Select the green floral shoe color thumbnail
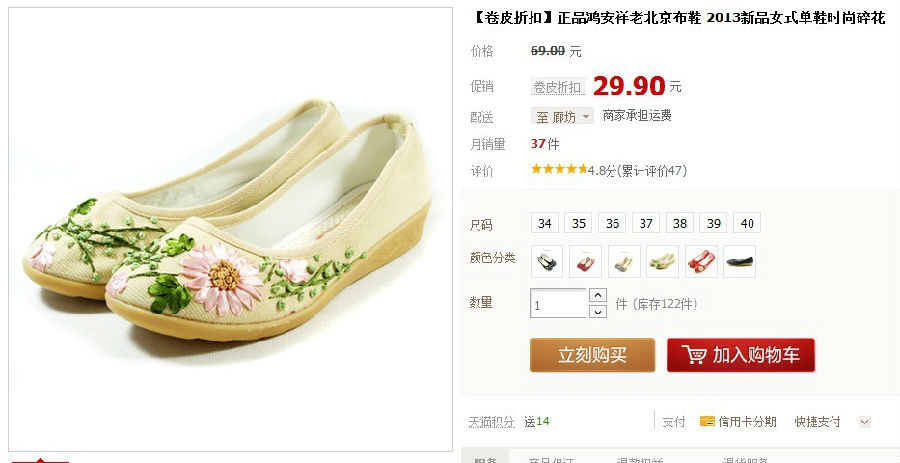The width and height of the screenshot is (900, 463). pyautogui.click(x=662, y=262)
